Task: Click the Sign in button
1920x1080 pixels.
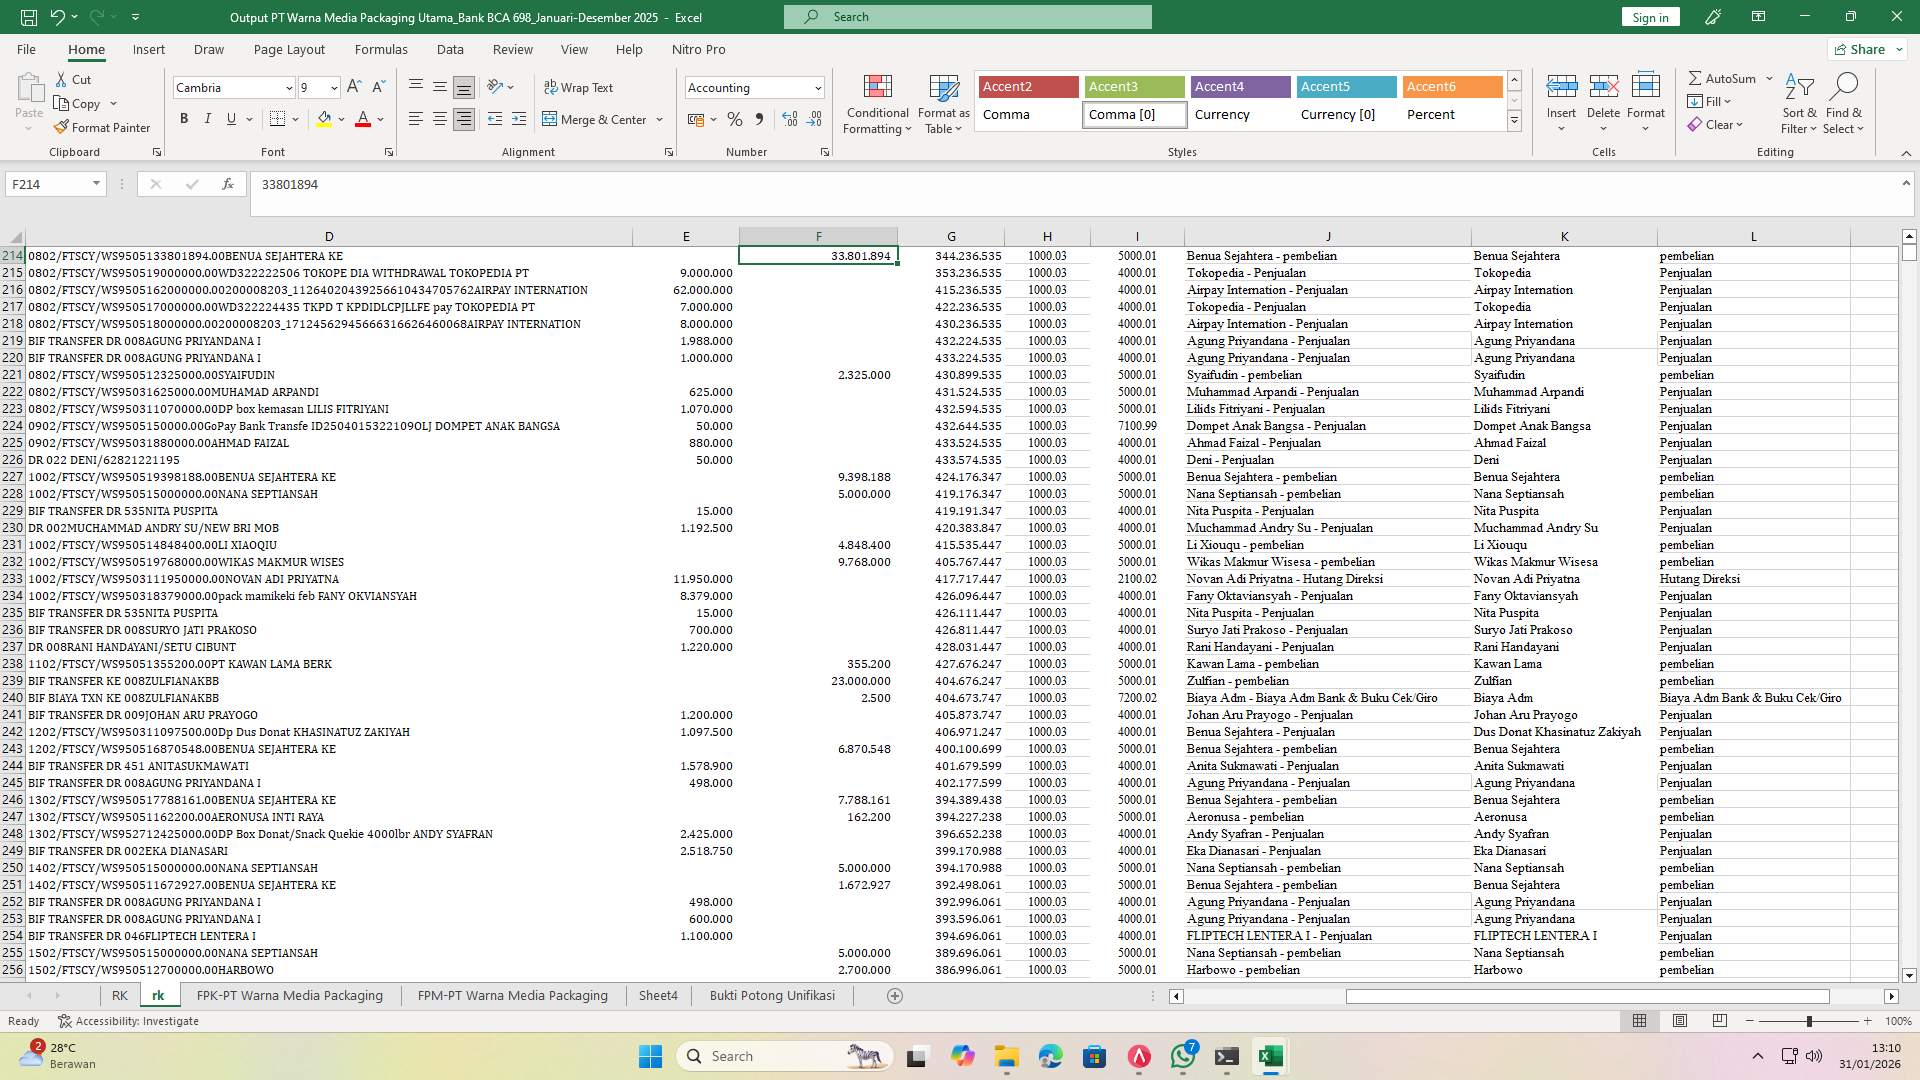Action: (1649, 17)
